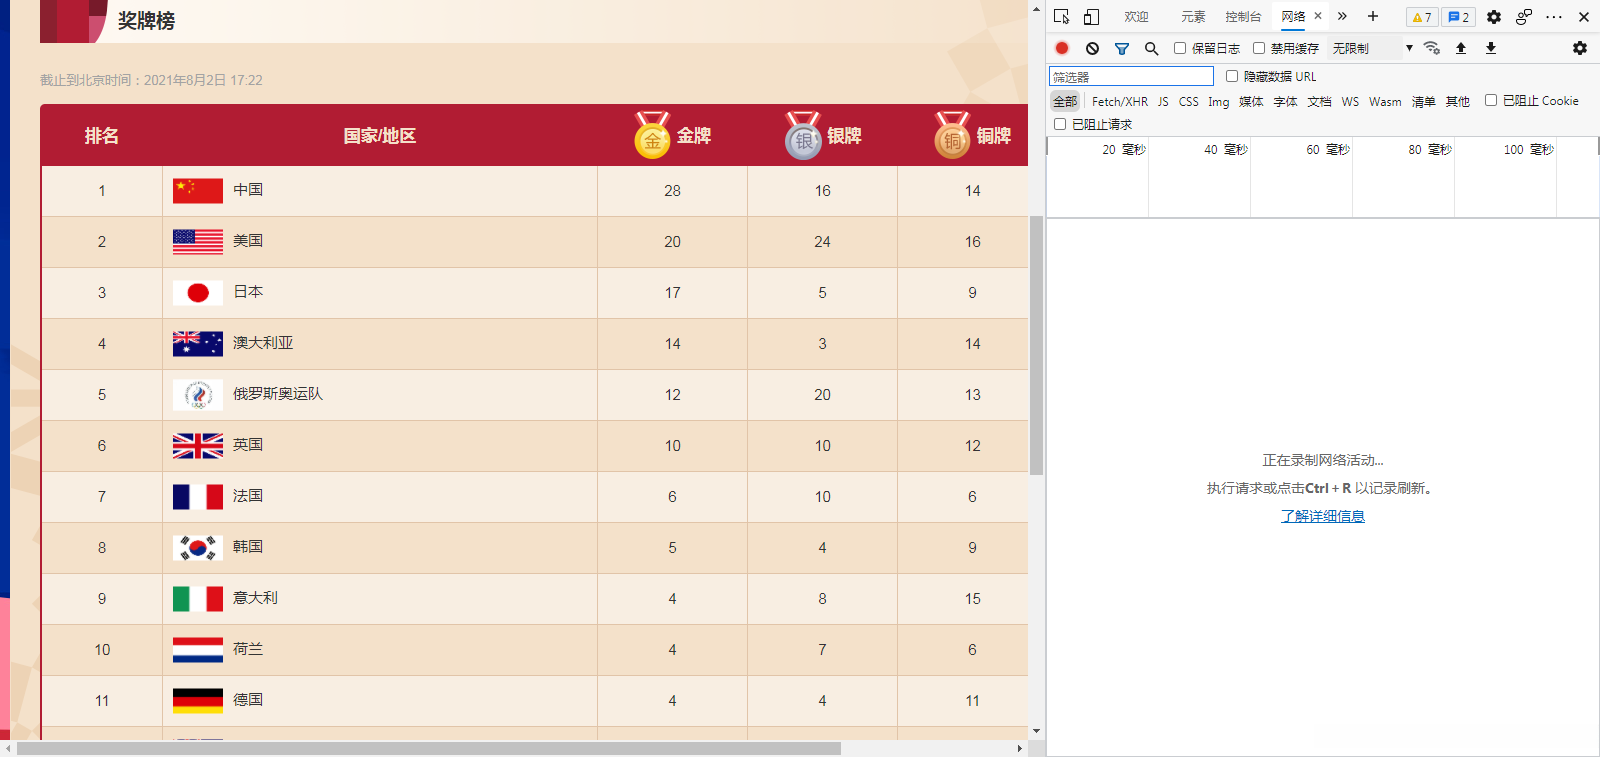Click the United States flag icon
1600x757 pixels.
tap(198, 241)
